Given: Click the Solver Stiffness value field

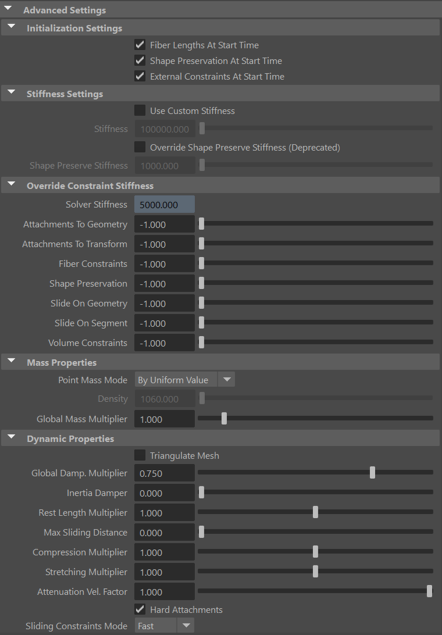Looking at the screenshot, I should click(164, 205).
